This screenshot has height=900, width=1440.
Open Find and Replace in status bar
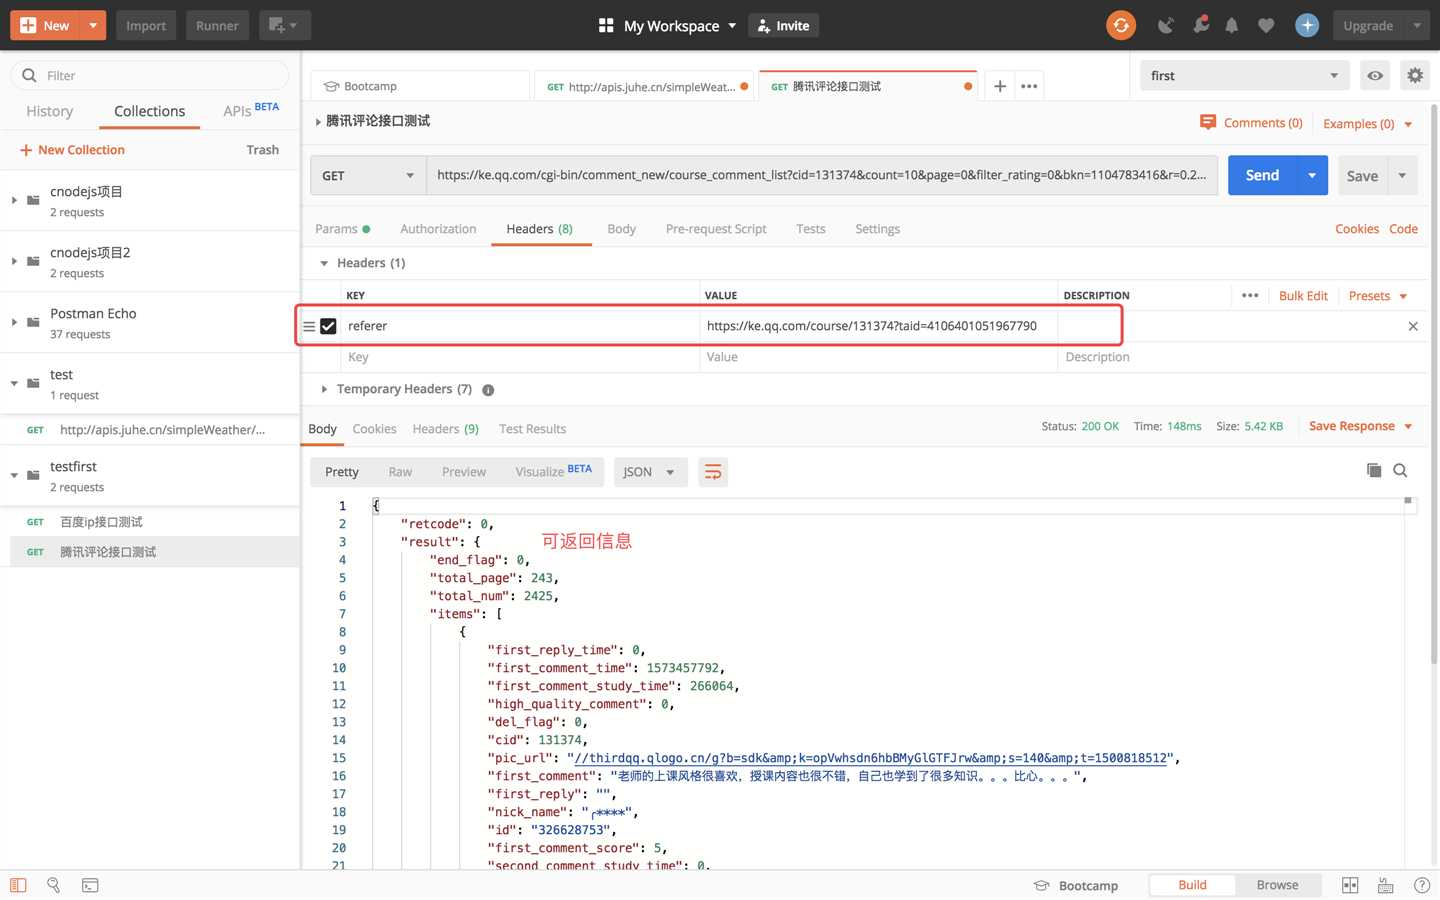(x=54, y=885)
